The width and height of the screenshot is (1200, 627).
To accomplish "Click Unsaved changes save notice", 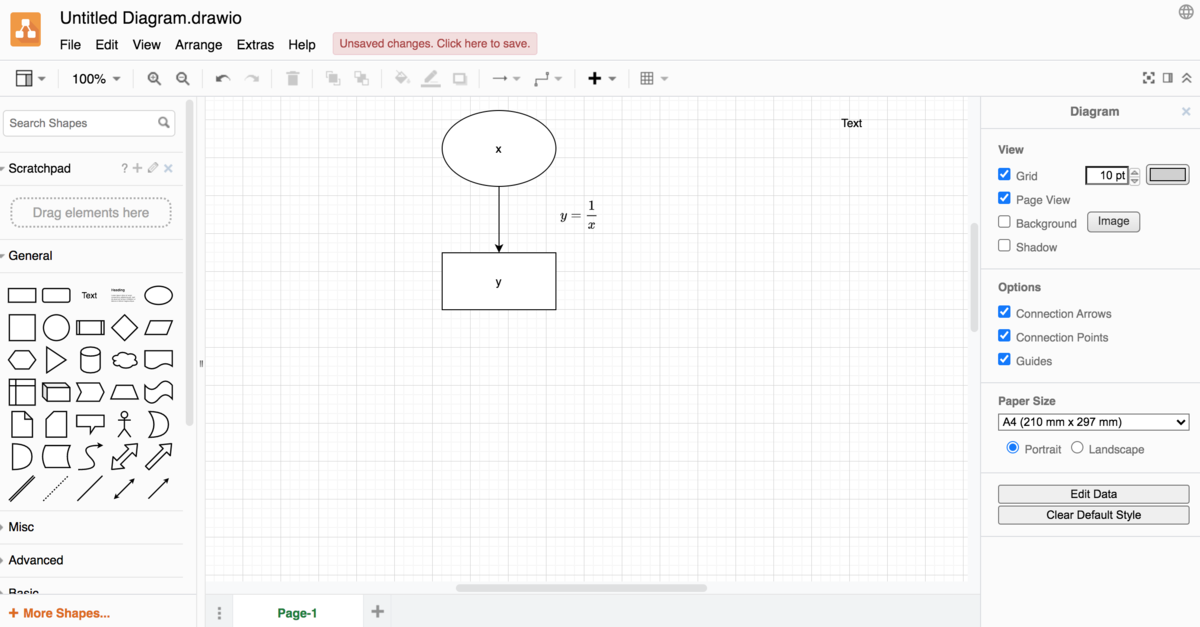I will click(435, 44).
